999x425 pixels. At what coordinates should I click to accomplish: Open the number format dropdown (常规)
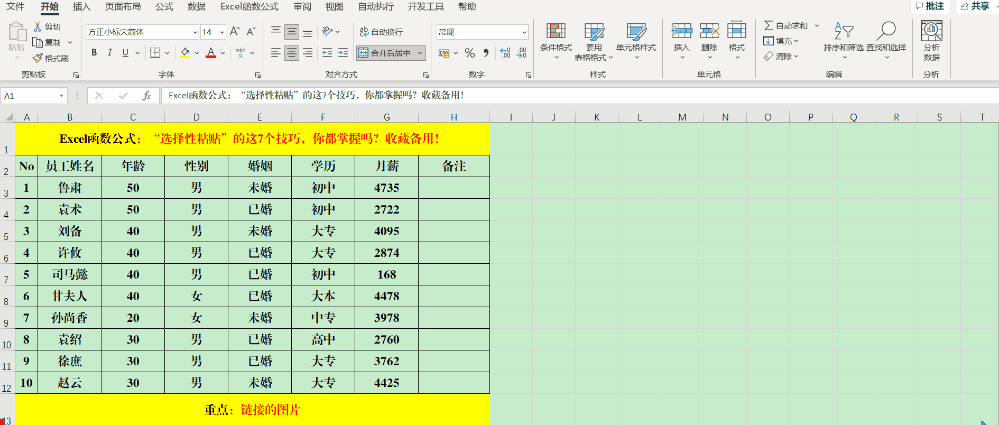coord(524,32)
